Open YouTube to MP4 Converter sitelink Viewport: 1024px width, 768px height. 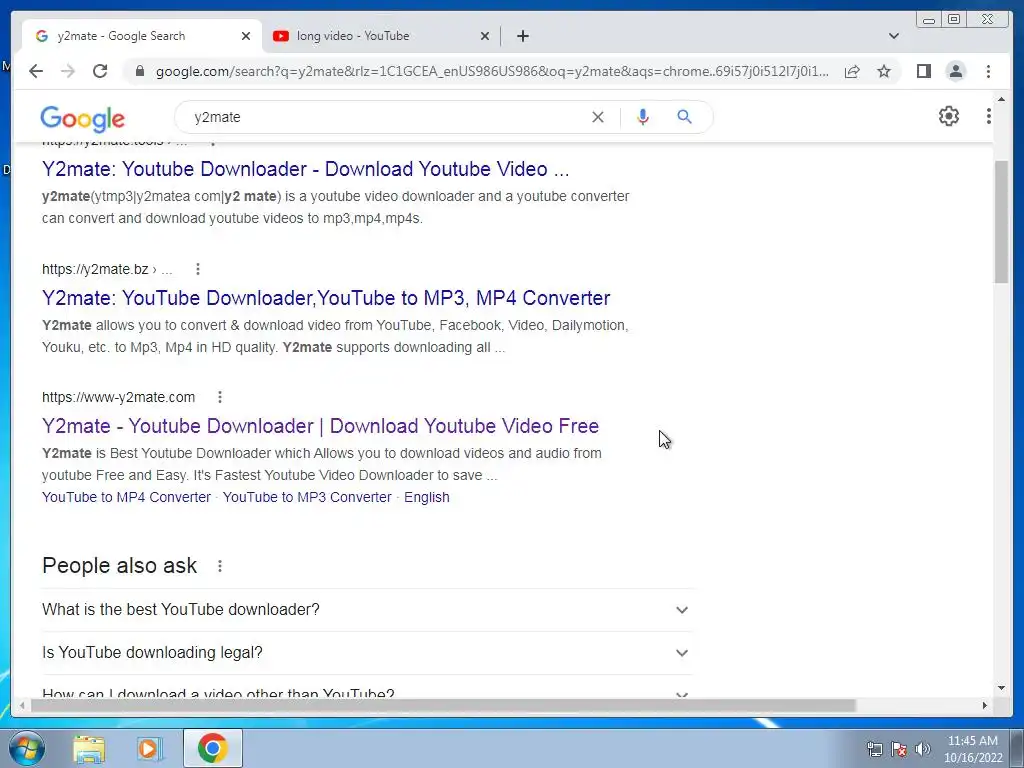point(127,497)
